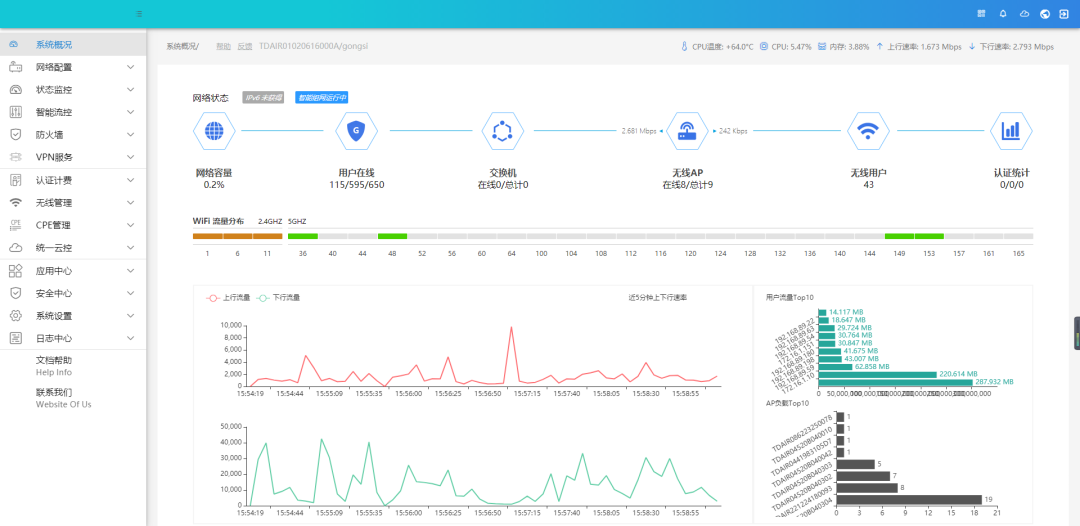Click the 防火墙 shield sidebar icon

point(16,134)
